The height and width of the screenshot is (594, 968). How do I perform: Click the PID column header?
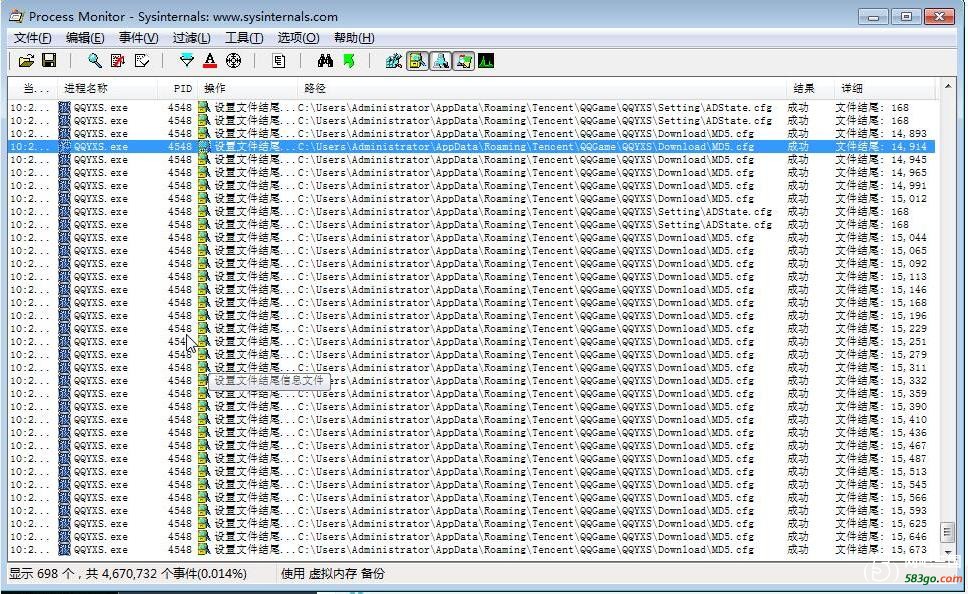[179, 88]
